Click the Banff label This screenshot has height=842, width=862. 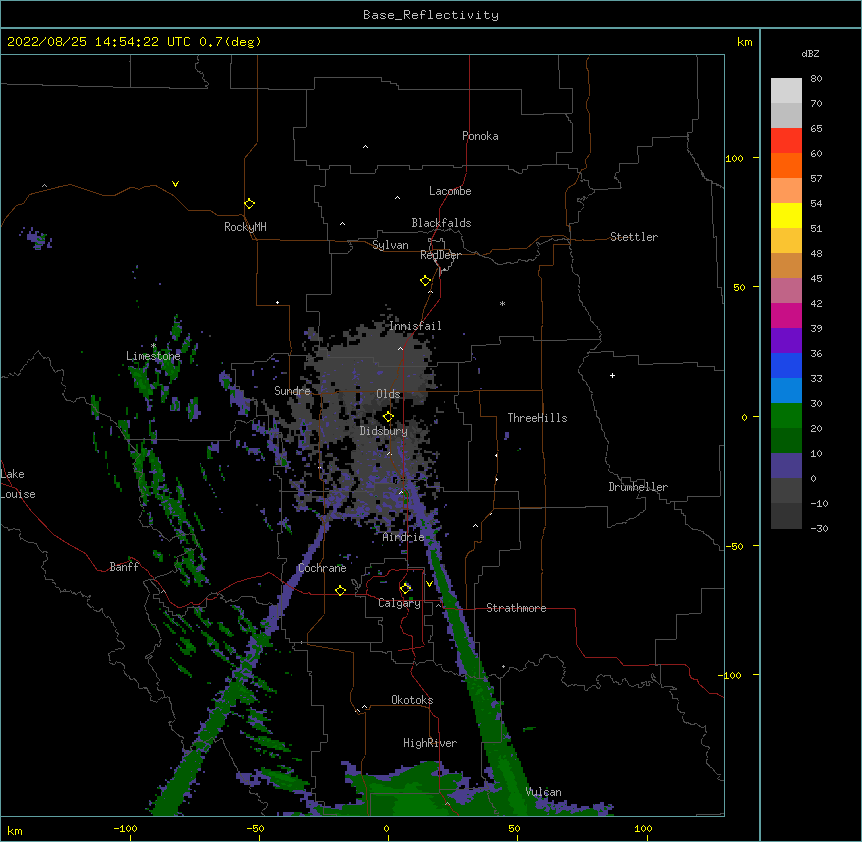click(124, 567)
